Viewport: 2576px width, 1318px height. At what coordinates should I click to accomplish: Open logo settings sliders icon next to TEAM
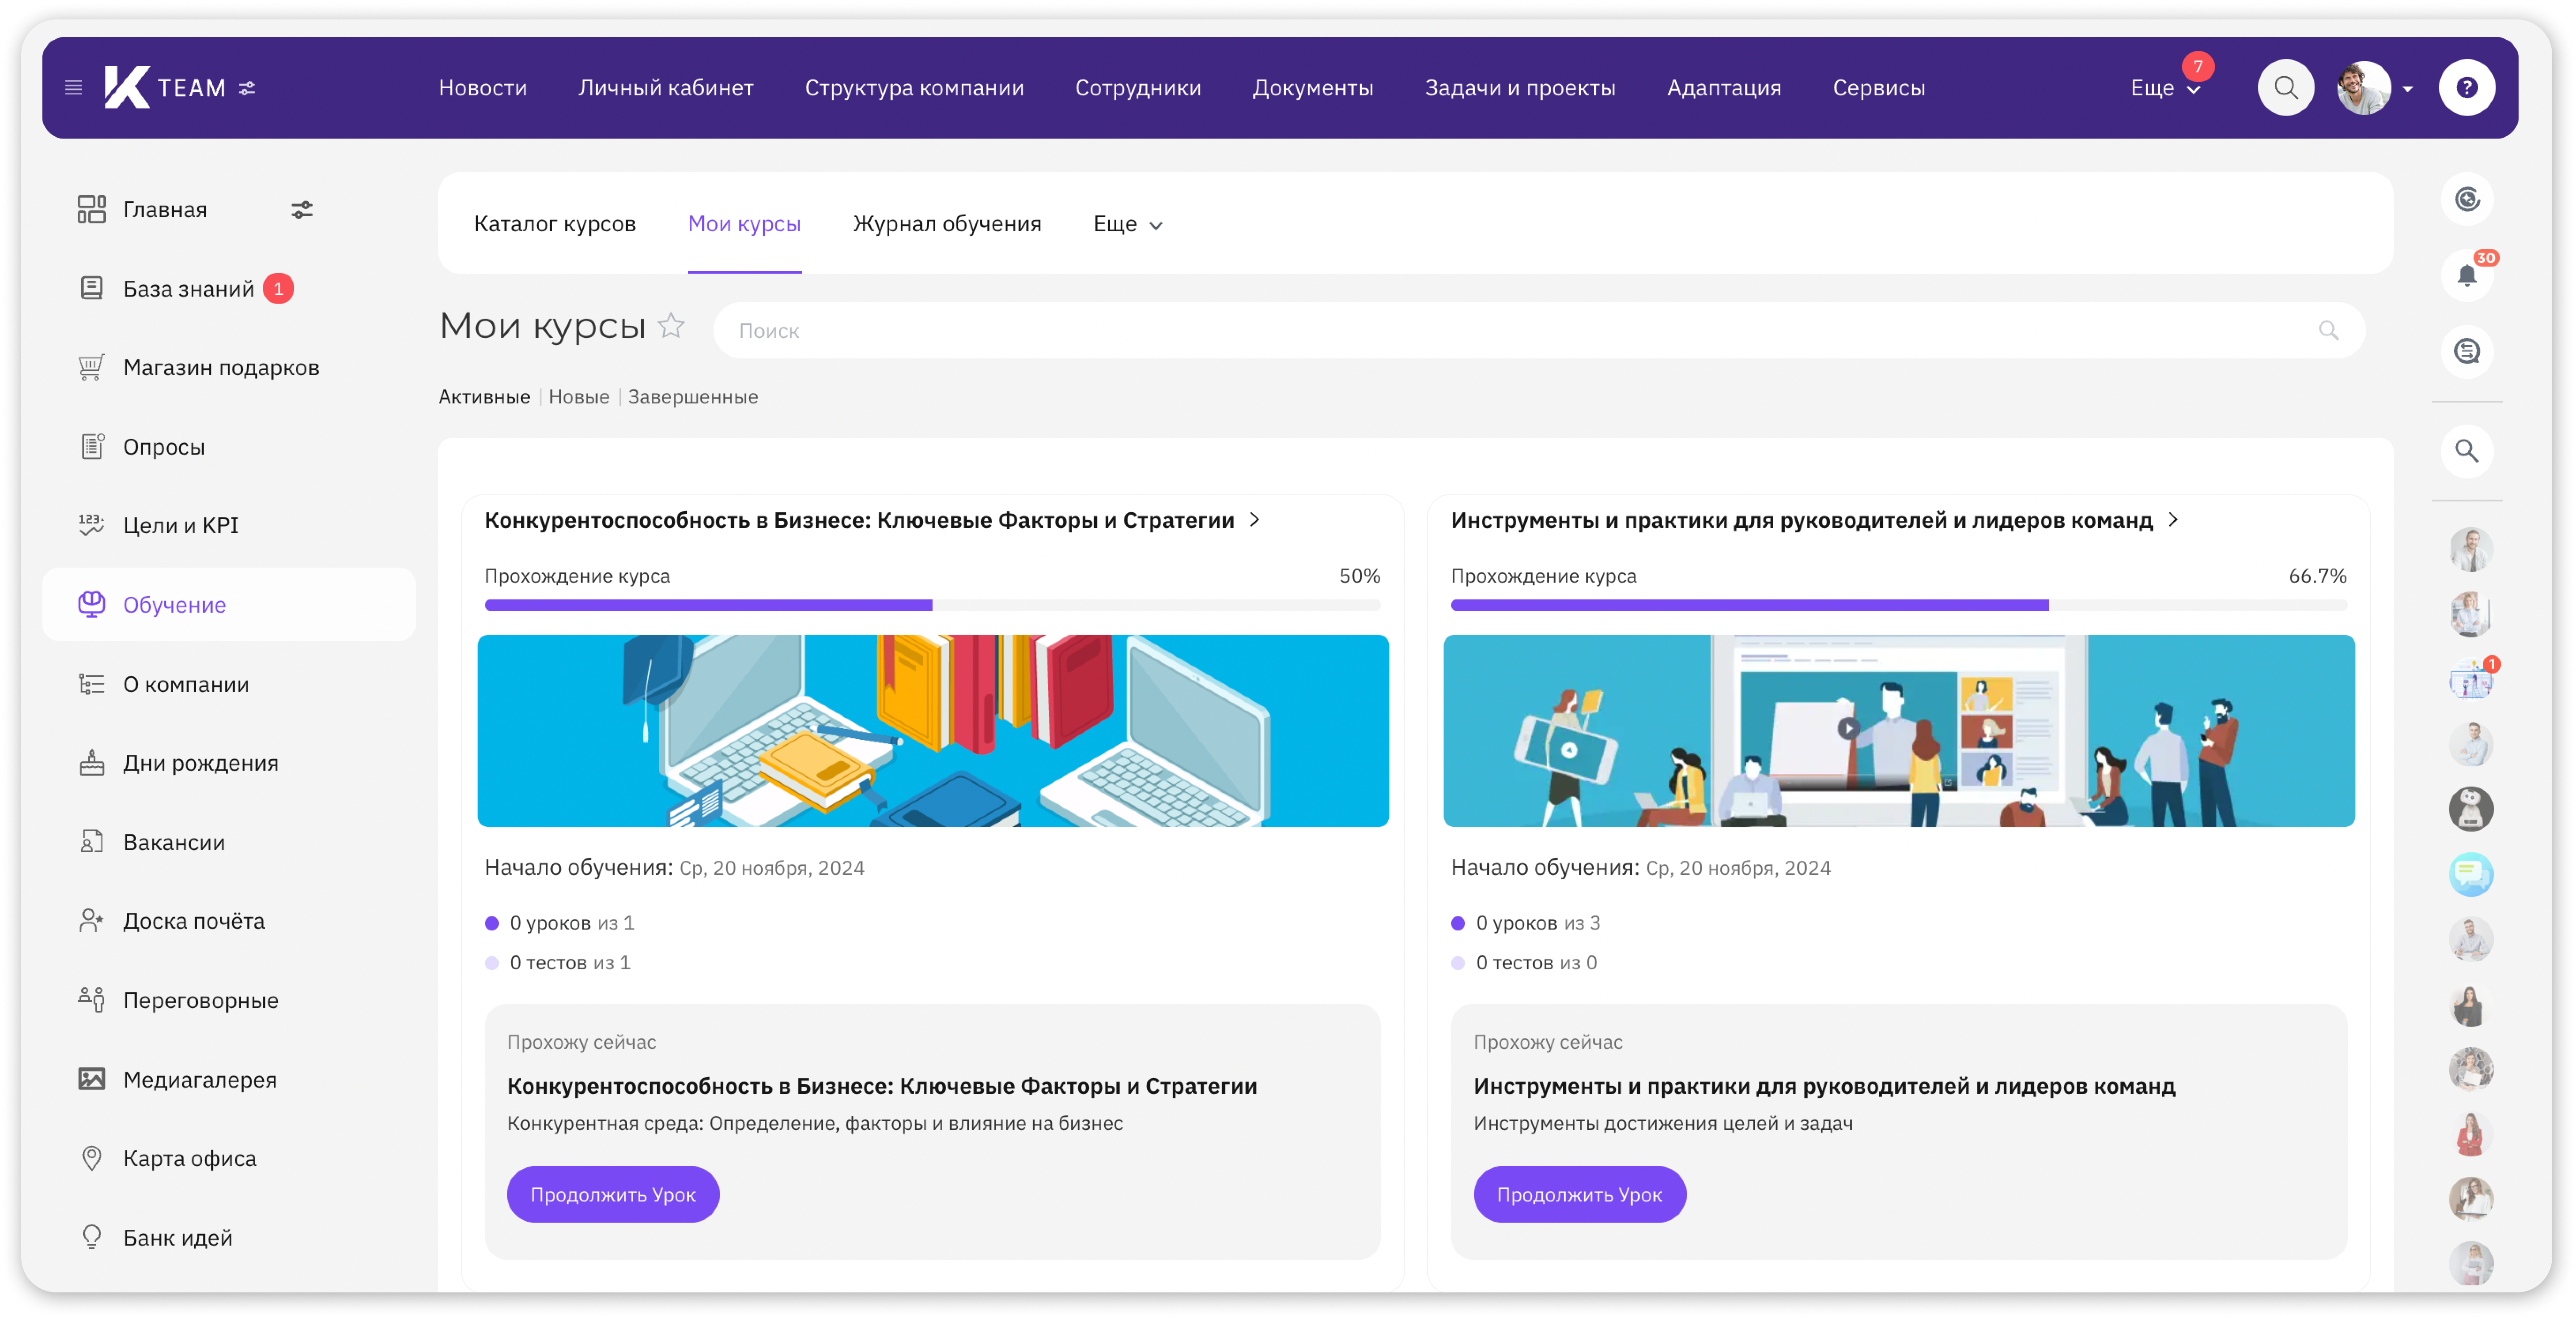click(x=247, y=88)
